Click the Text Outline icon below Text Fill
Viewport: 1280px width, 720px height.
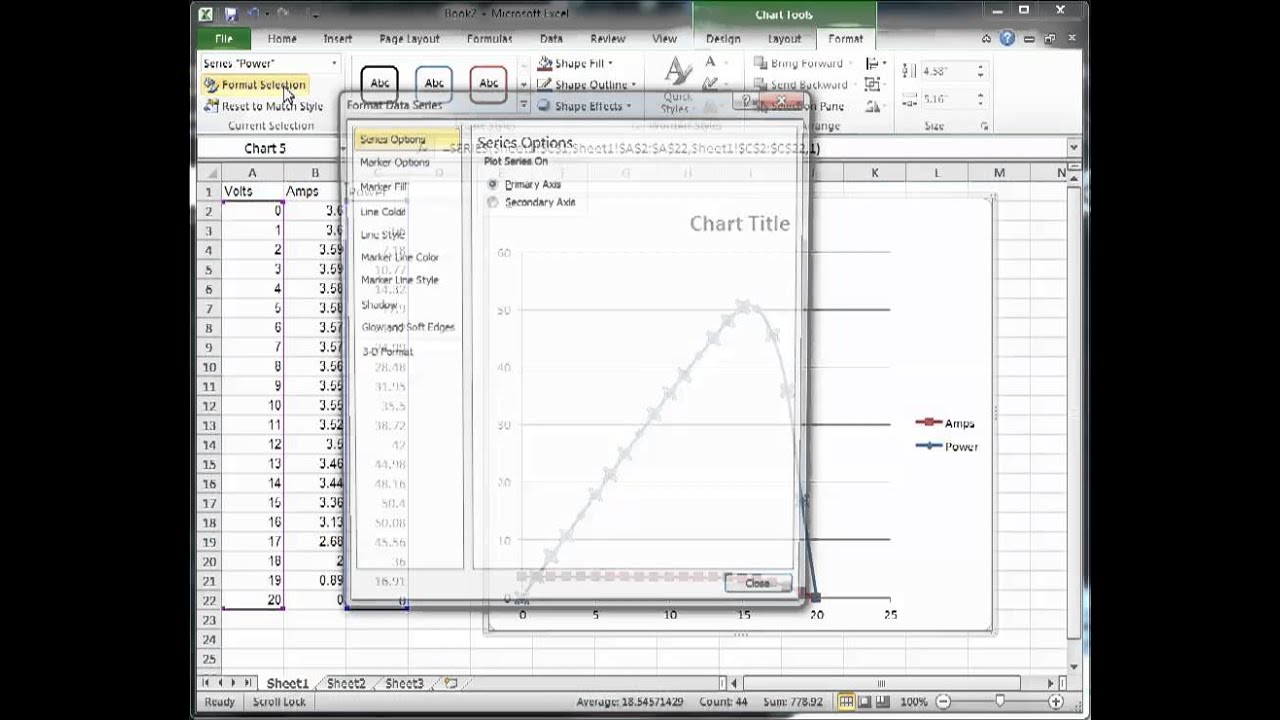(x=711, y=85)
